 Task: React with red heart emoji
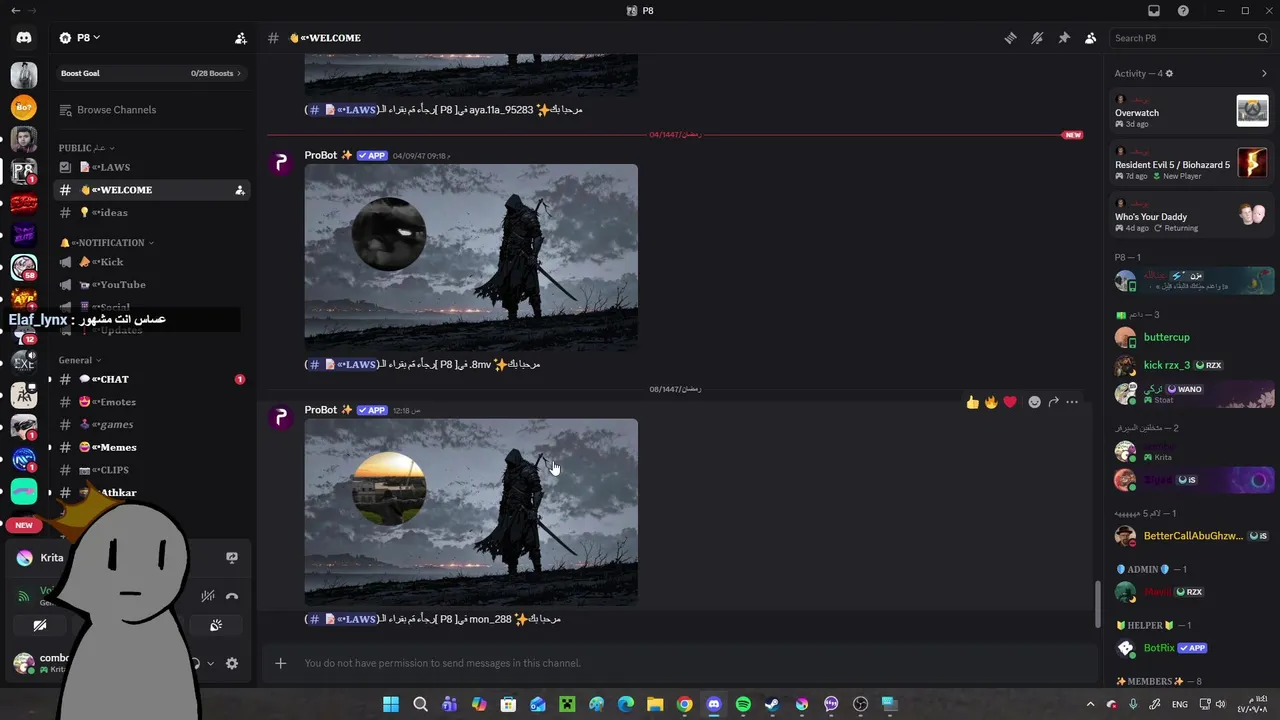1010,402
